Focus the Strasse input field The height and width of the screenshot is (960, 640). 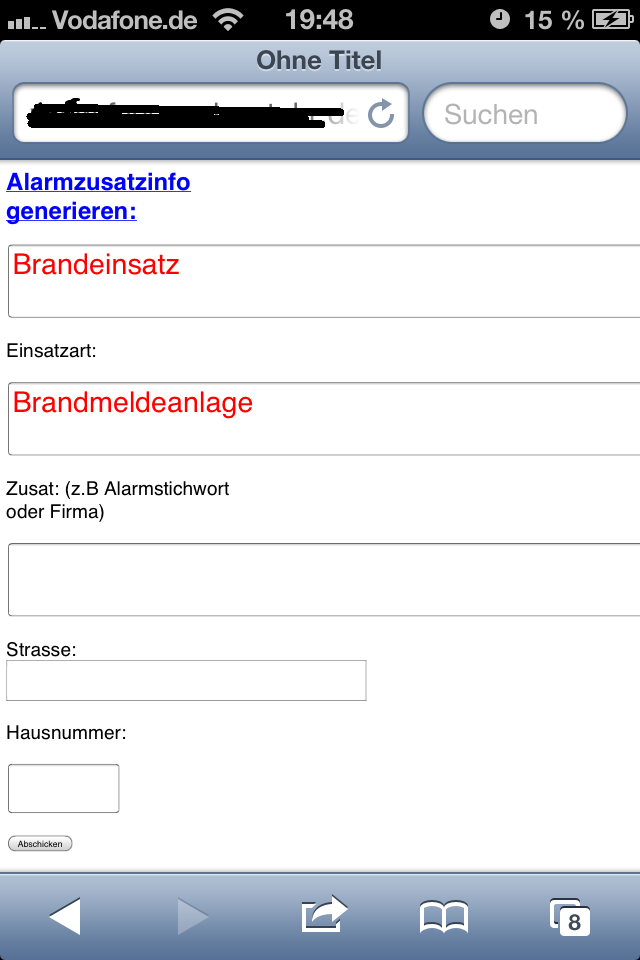point(186,680)
